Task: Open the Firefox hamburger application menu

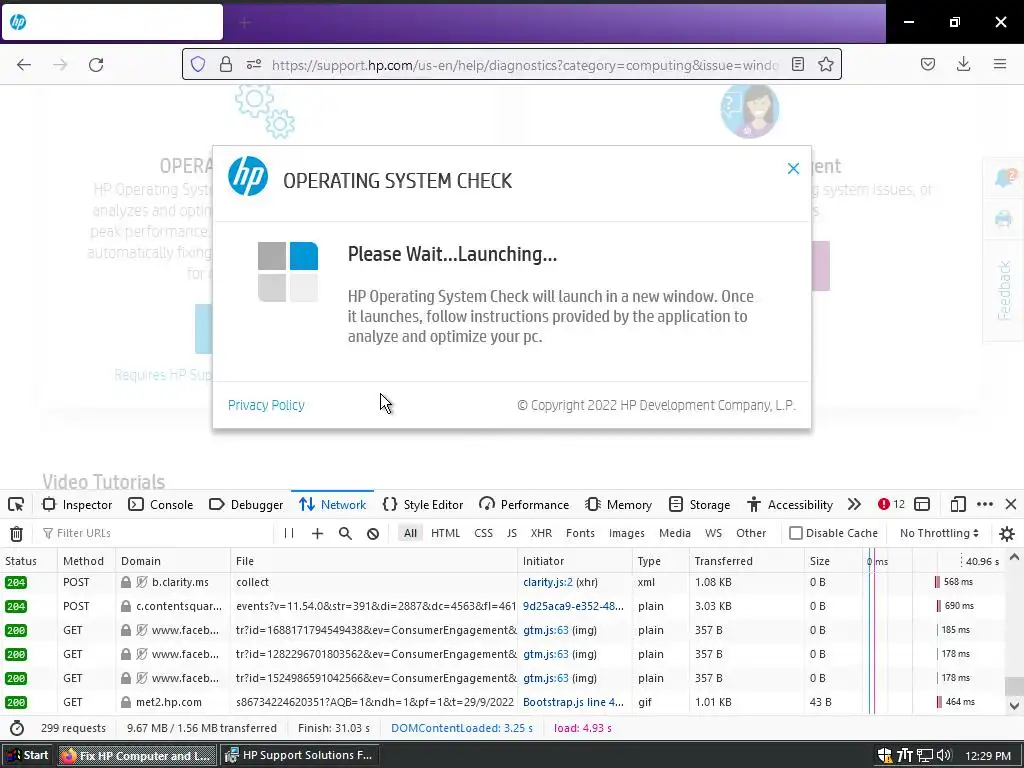Action: (1000, 64)
